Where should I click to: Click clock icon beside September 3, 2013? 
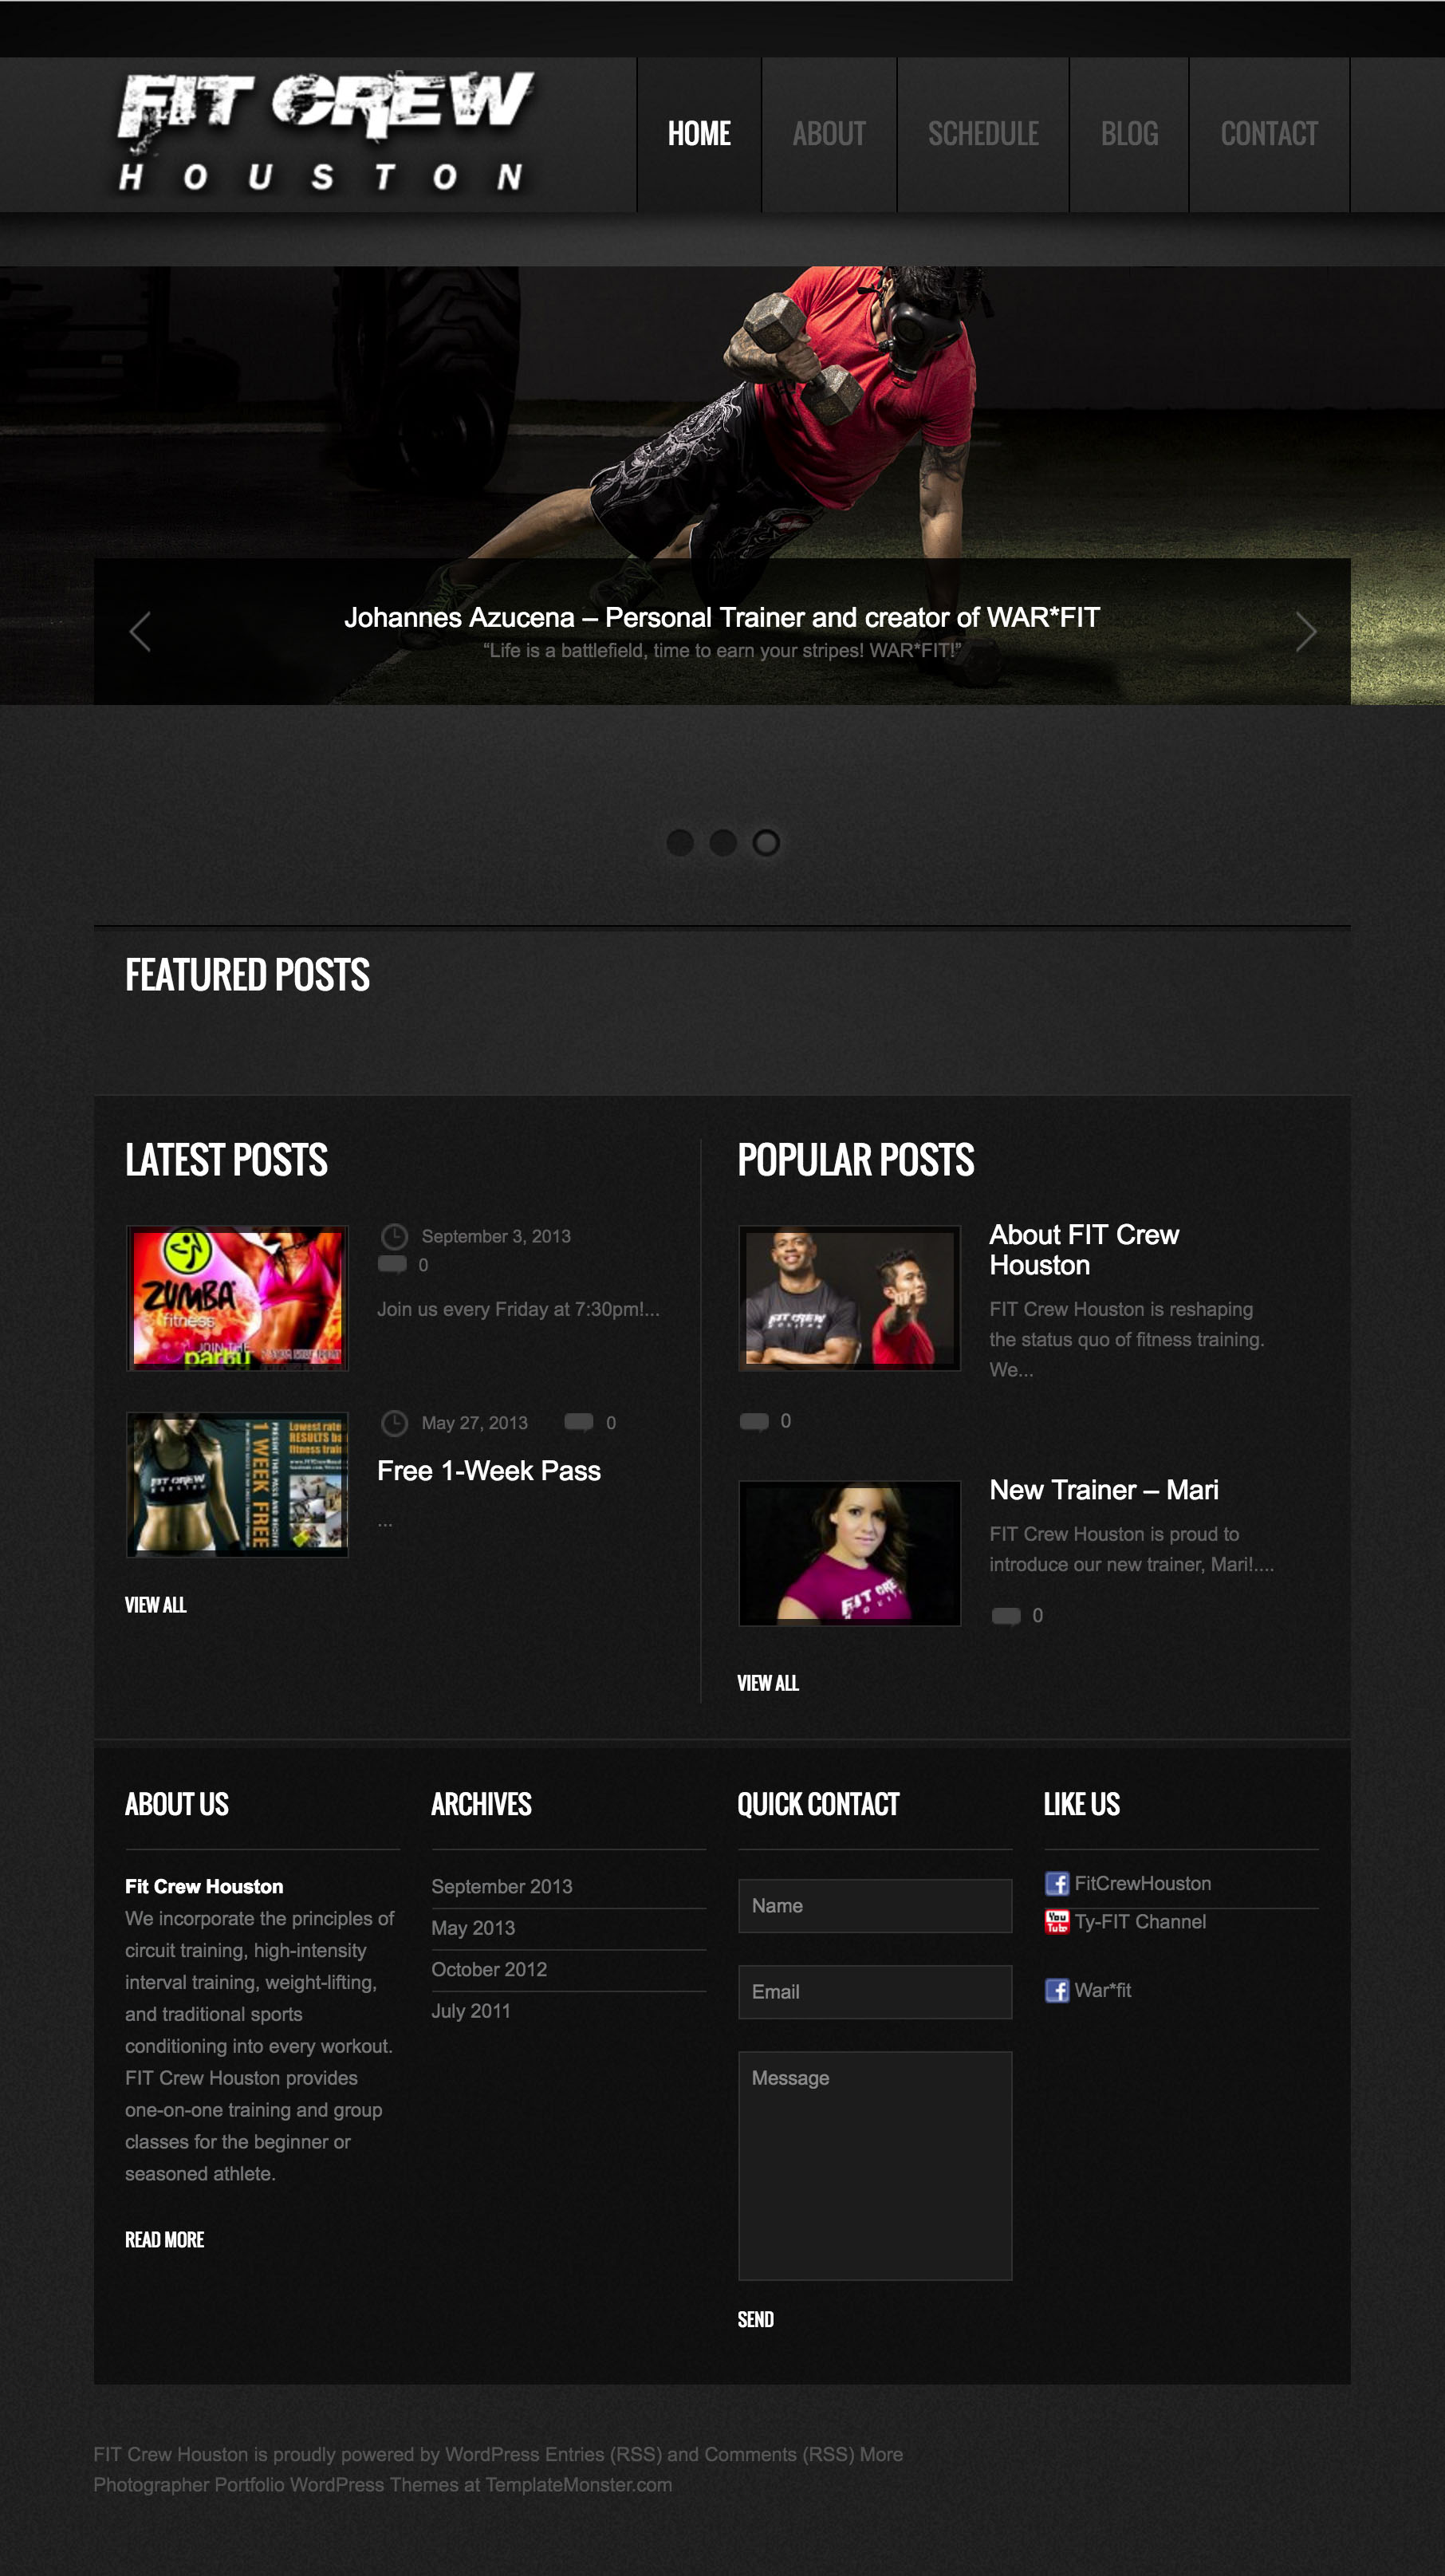395,1236
